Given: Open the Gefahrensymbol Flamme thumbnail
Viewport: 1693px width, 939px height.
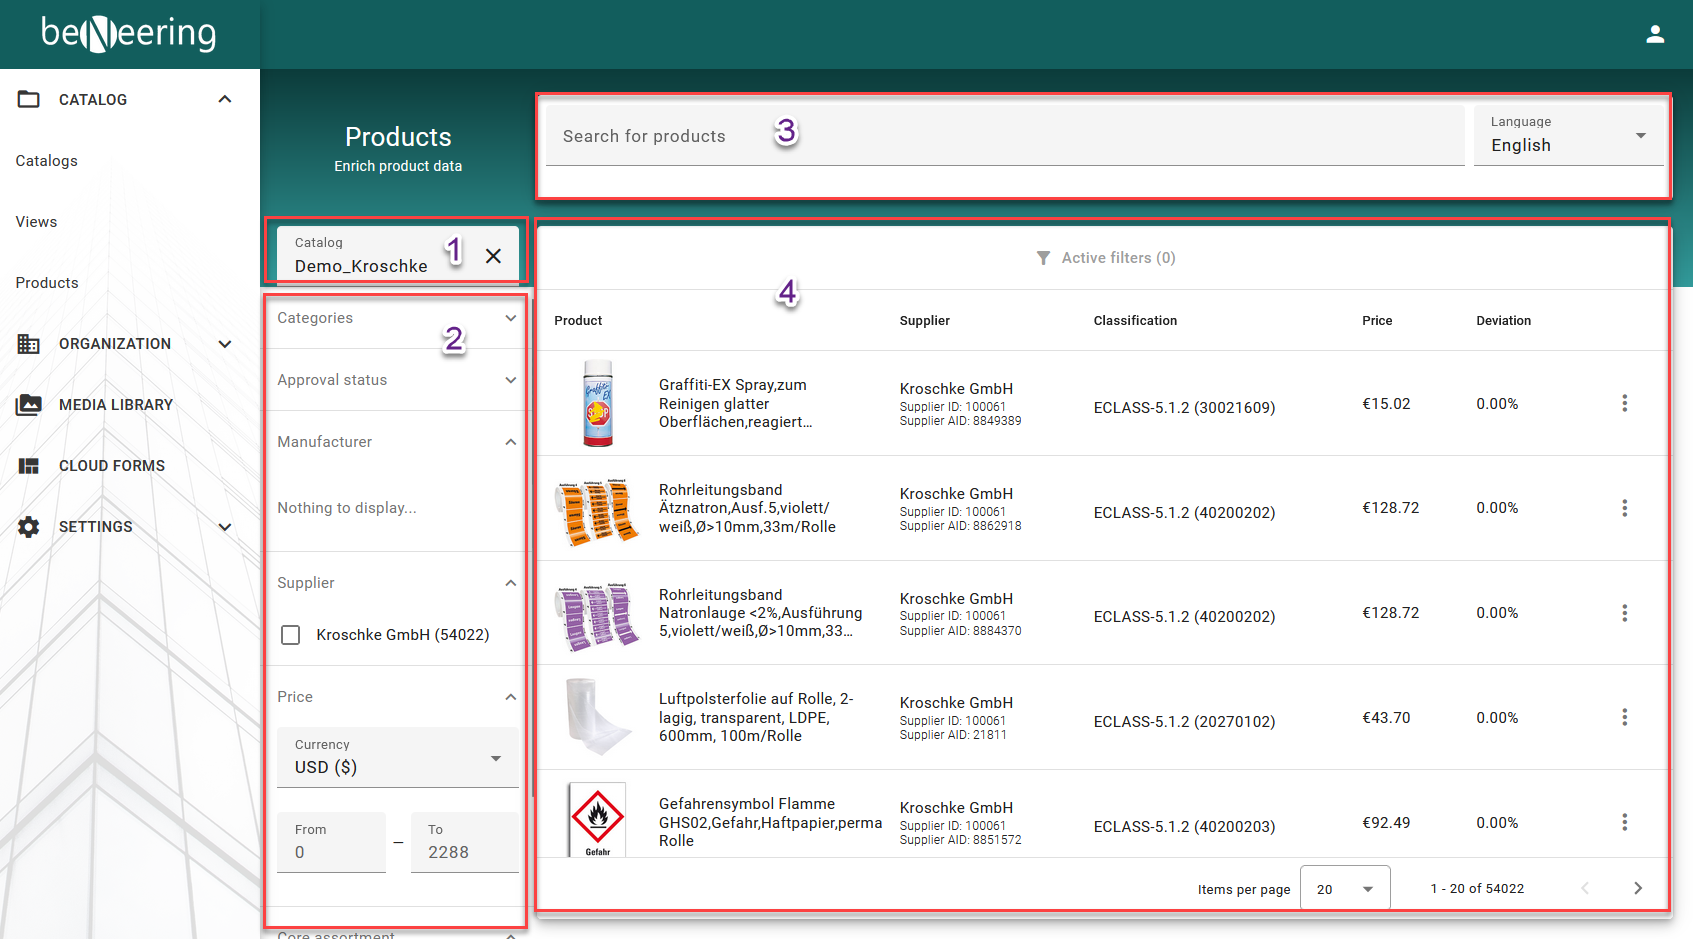Looking at the screenshot, I should (x=597, y=820).
